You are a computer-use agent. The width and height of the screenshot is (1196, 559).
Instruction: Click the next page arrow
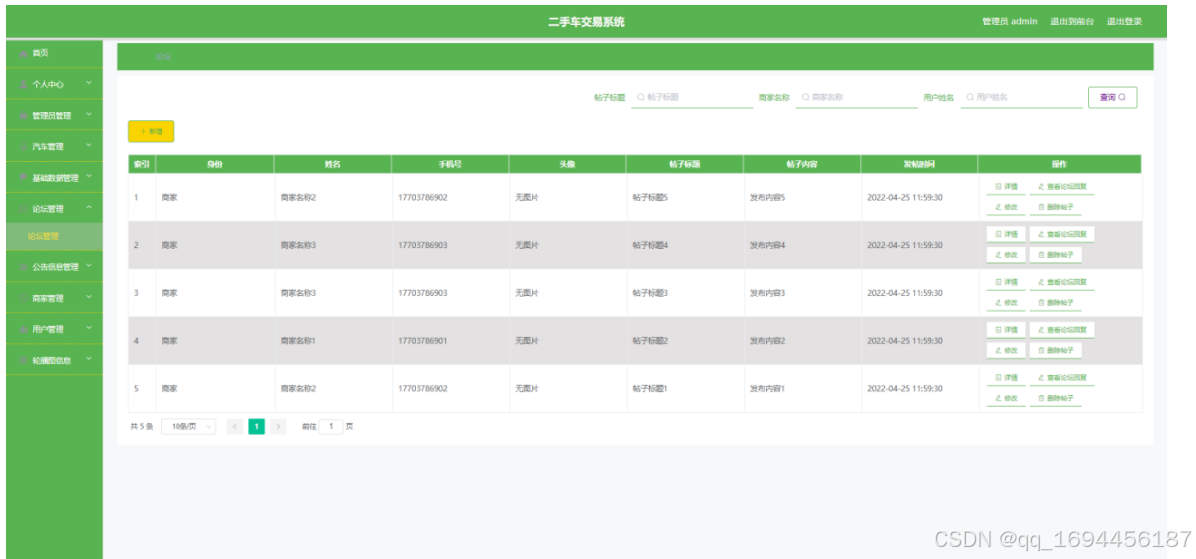[278, 426]
